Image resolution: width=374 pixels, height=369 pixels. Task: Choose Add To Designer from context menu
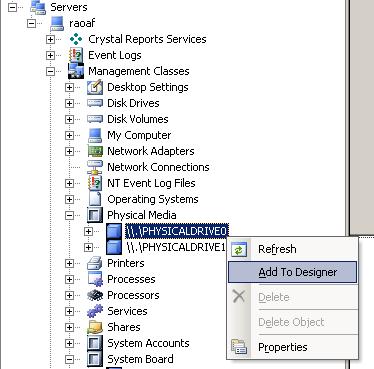(292, 272)
